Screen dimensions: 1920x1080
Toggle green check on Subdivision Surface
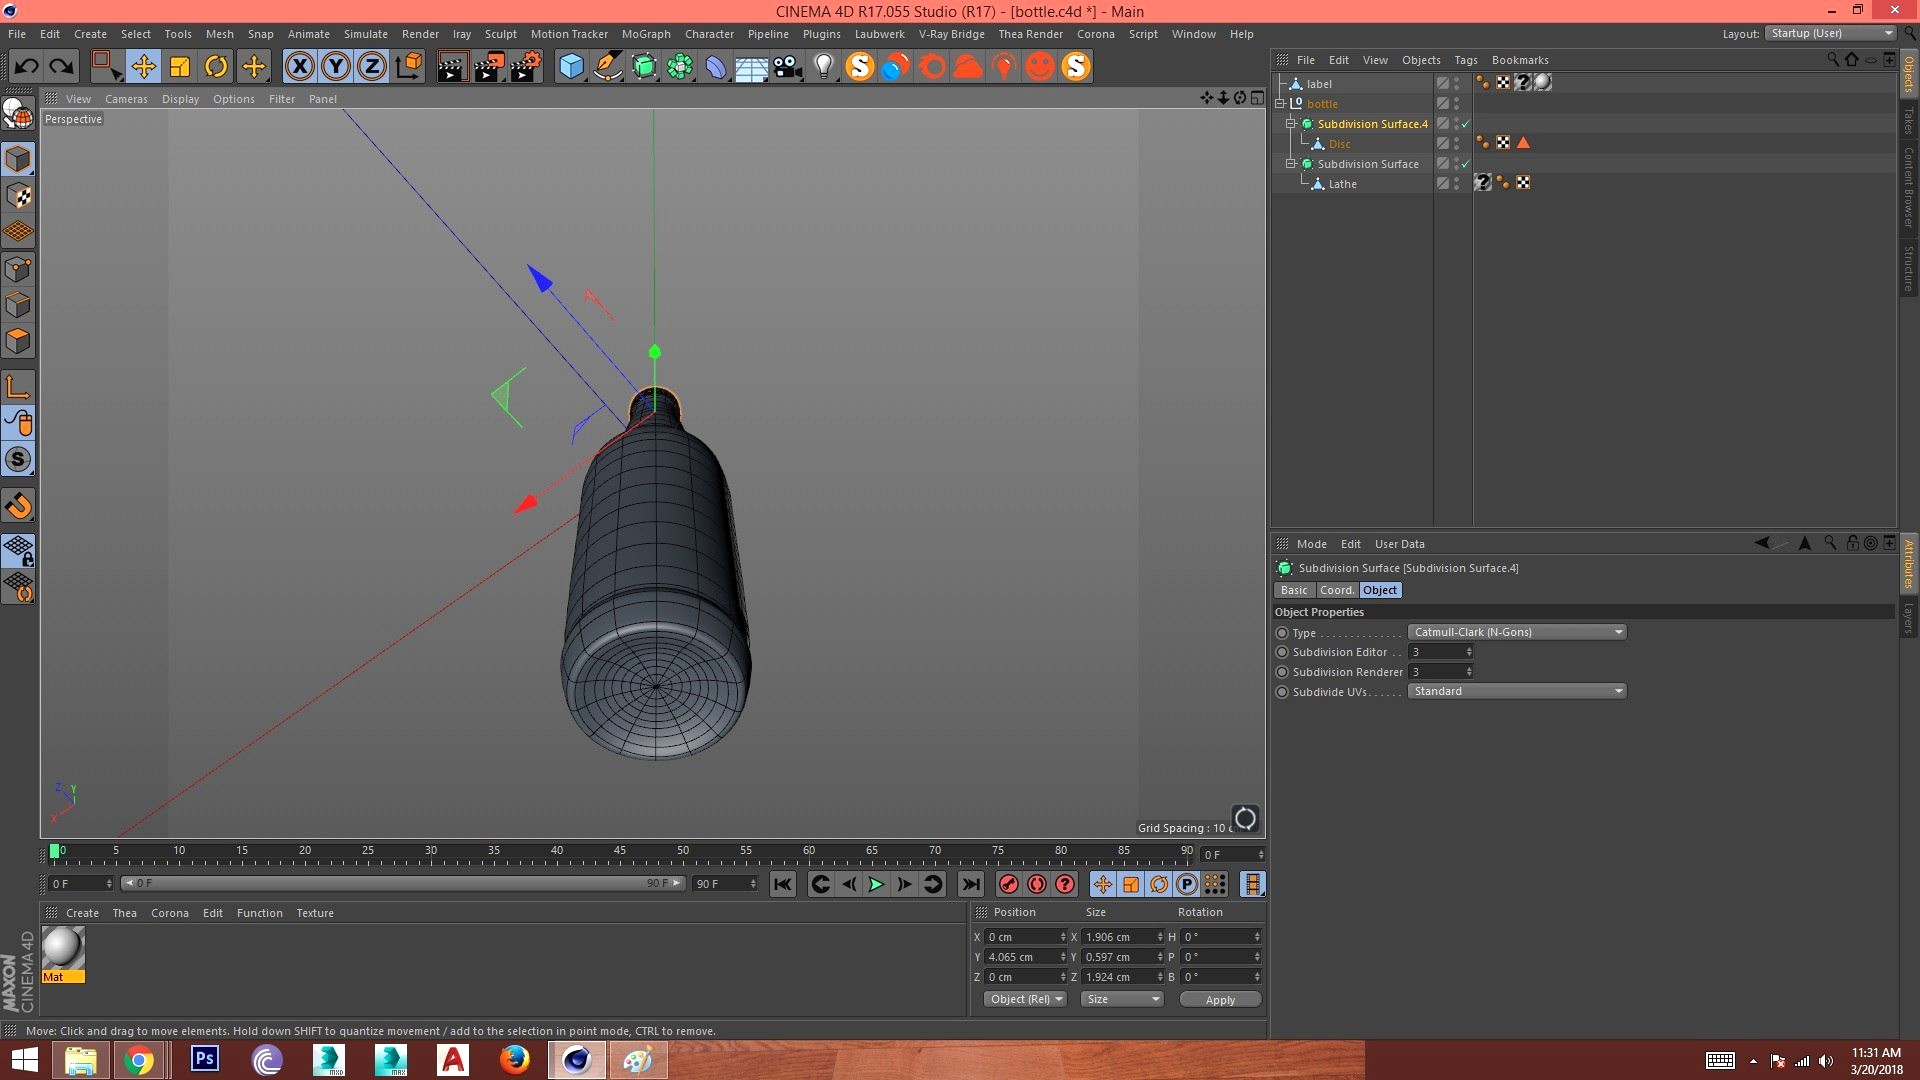1465,164
